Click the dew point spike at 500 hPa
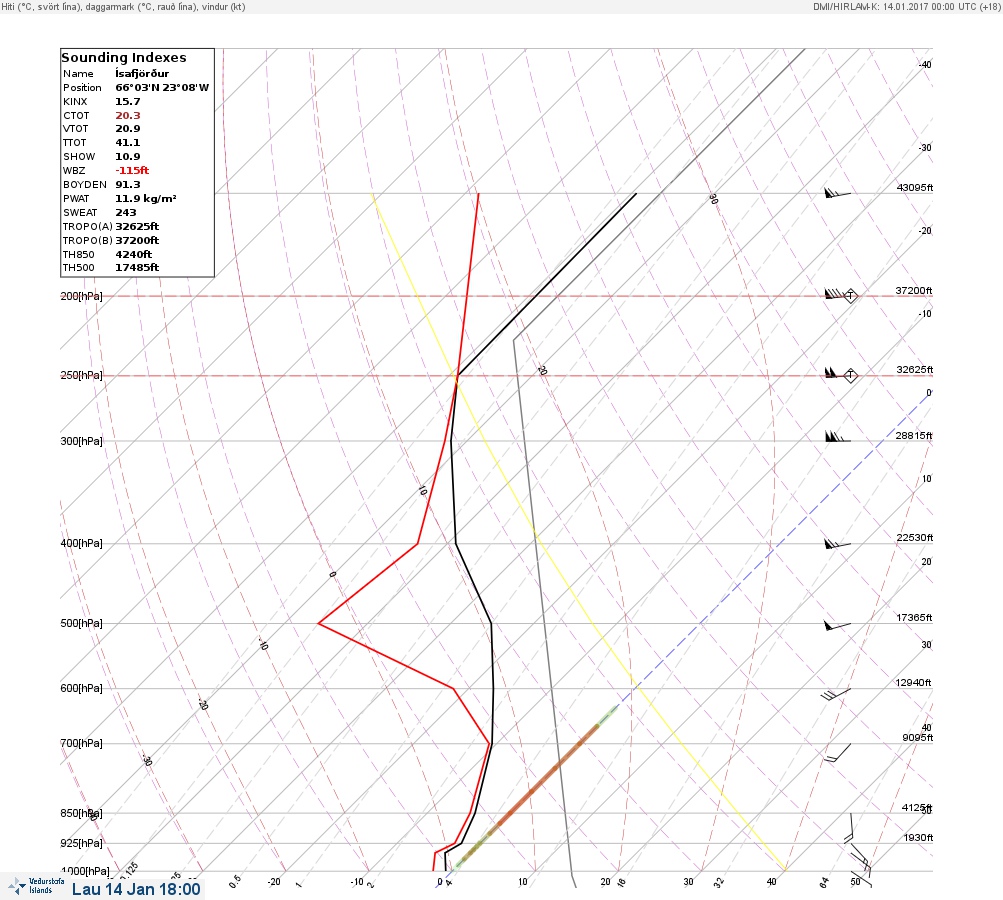Viewport: 1003px width, 900px height. (x=319, y=623)
